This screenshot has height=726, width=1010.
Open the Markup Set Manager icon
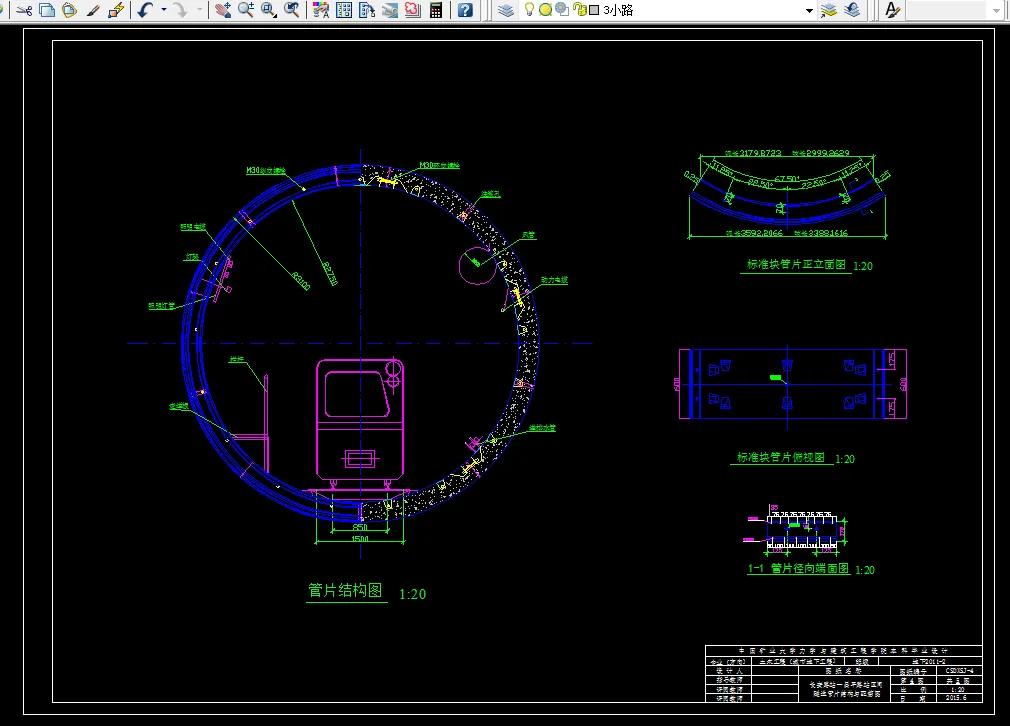413,10
